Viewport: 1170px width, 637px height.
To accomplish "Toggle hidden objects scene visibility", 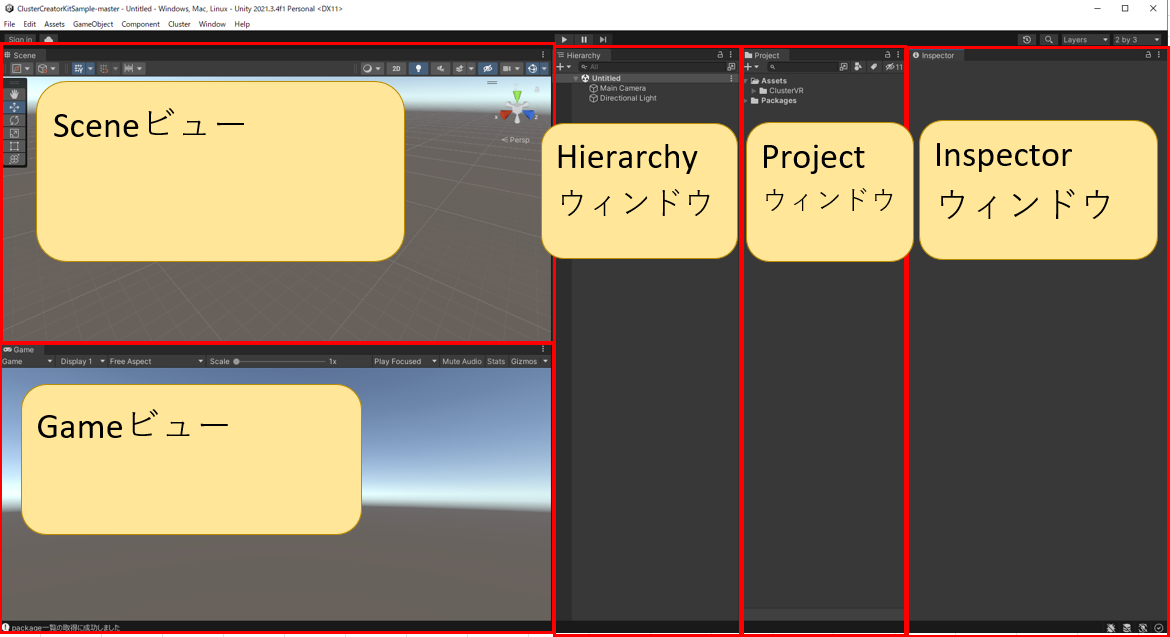I will click(487, 69).
